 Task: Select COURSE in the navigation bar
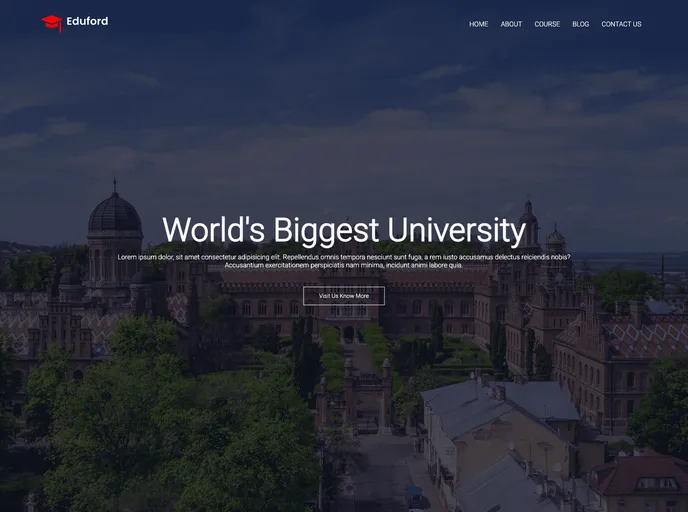click(x=547, y=24)
